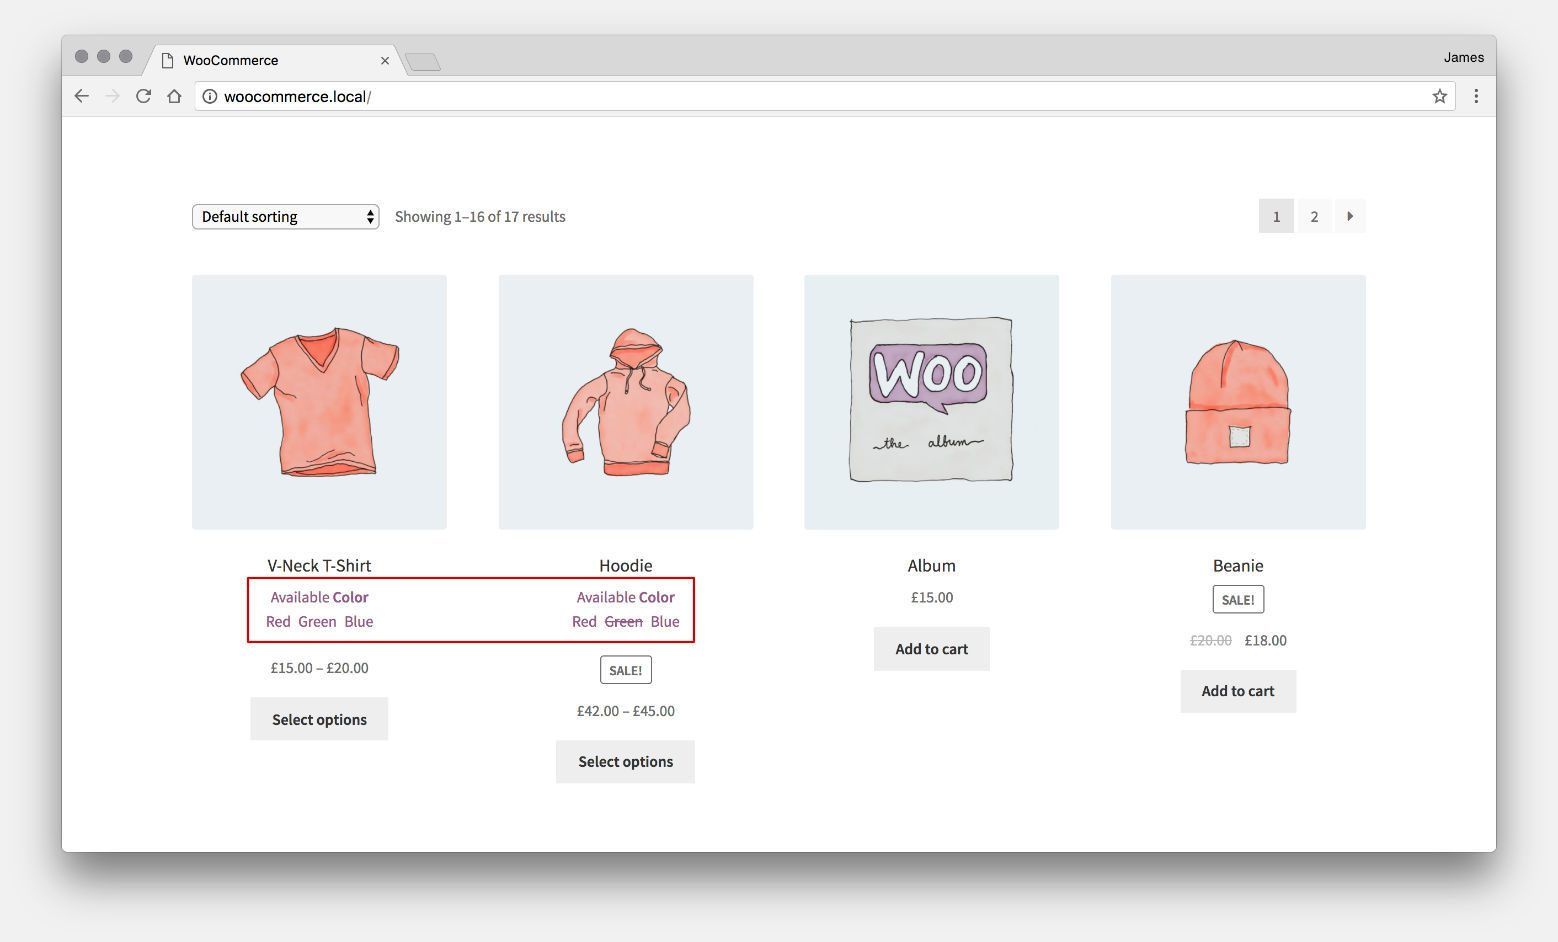The height and width of the screenshot is (942, 1558).
Task: Click the site information icon in address bar
Action: (210, 97)
